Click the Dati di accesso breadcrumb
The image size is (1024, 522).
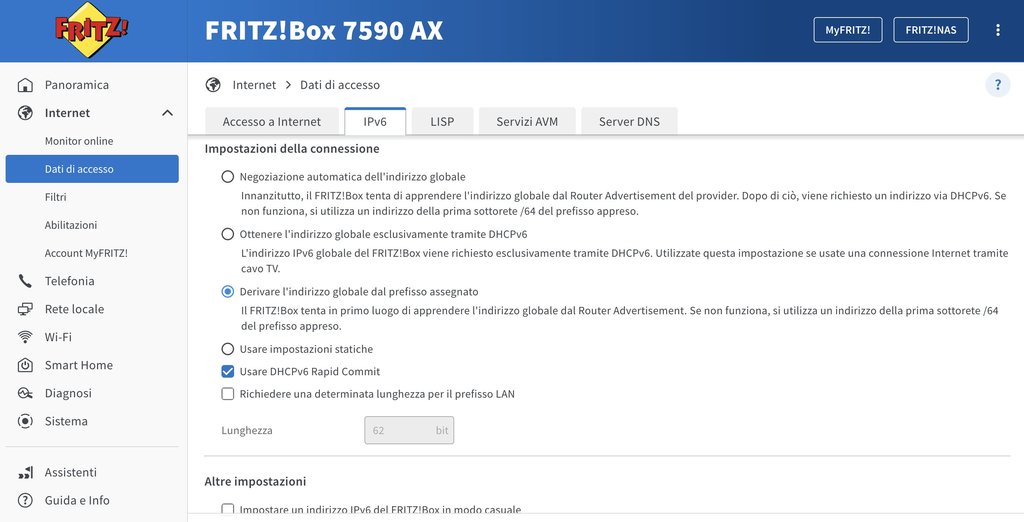click(x=340, y=85)
